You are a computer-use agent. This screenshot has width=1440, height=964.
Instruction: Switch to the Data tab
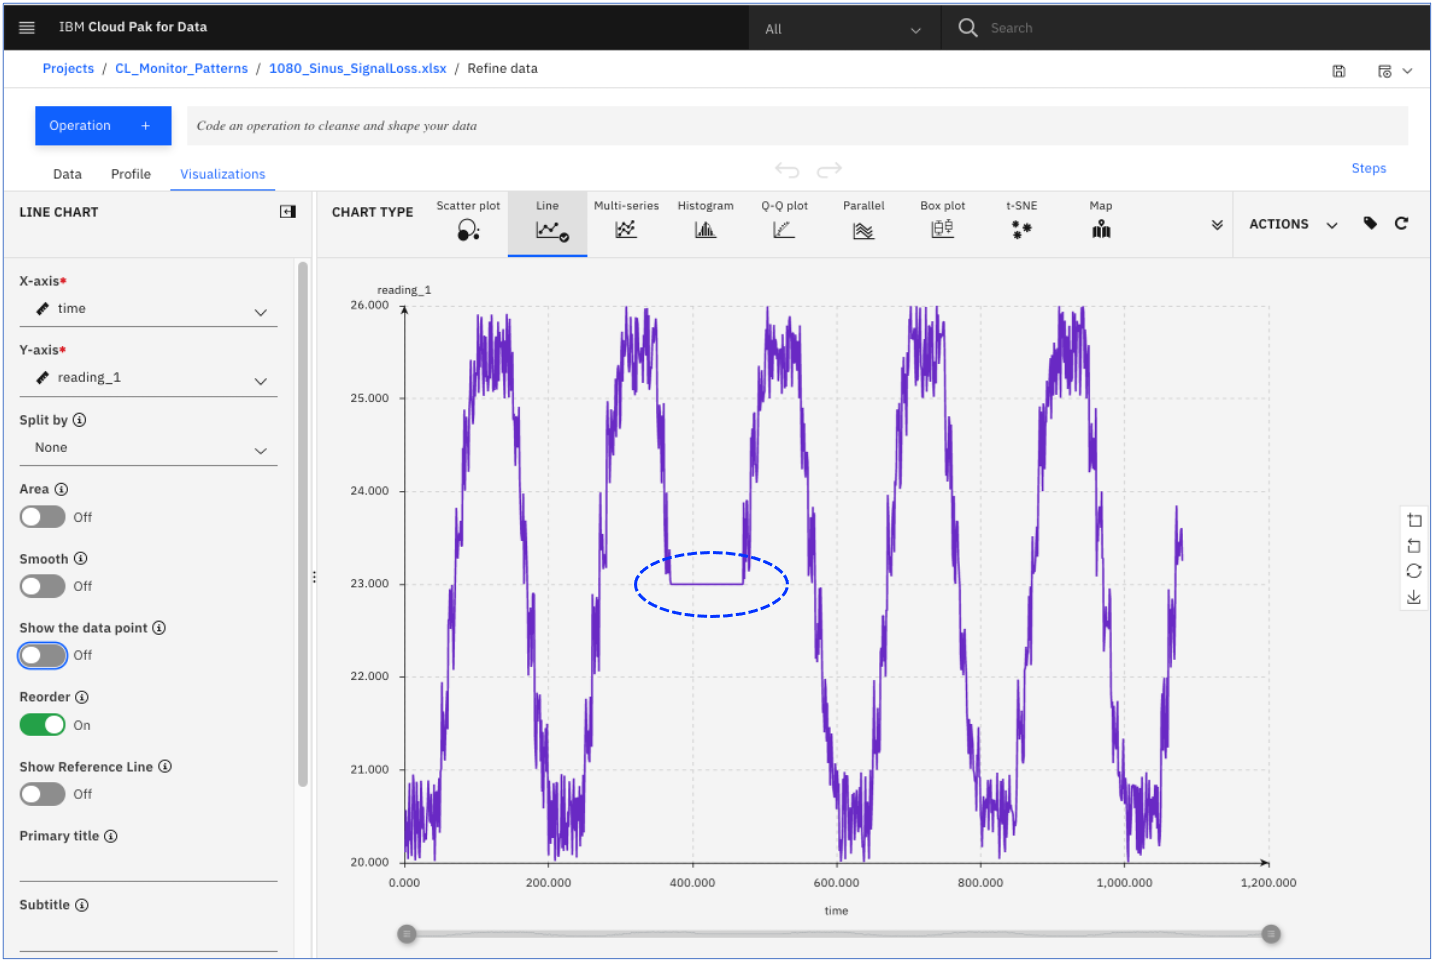click(x=67, y=174)
